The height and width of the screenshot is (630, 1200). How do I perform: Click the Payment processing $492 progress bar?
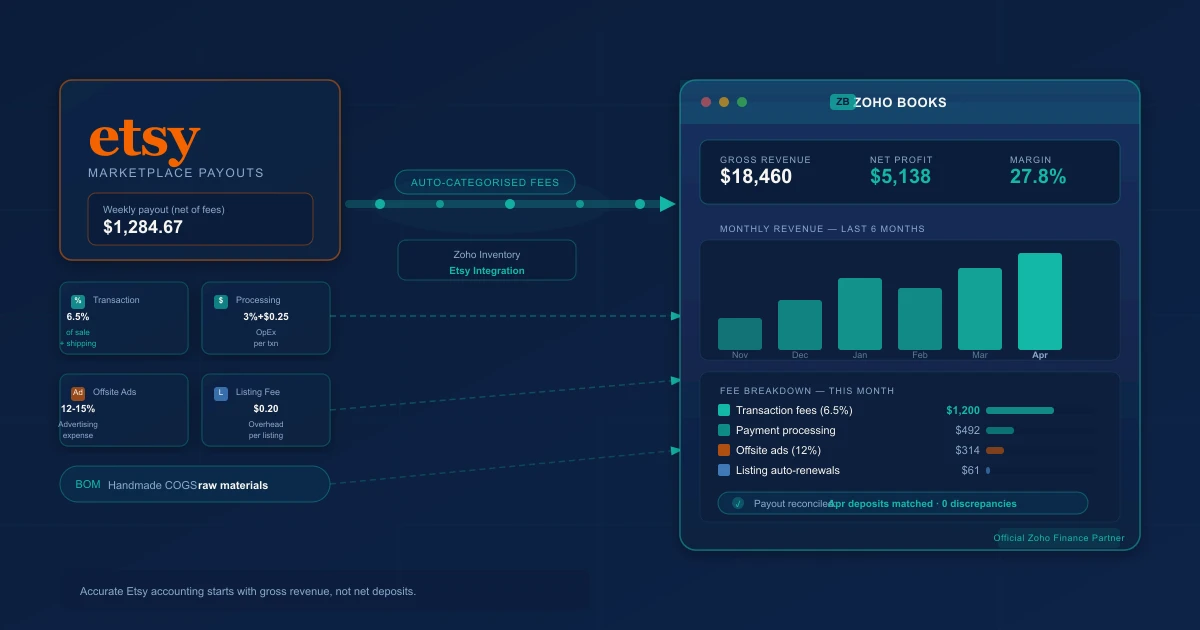click(1000, 430)
